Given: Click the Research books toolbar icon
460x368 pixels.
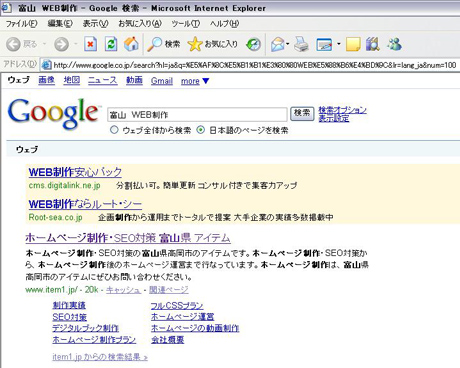Looking at the screenshot, I should [373, 44].
